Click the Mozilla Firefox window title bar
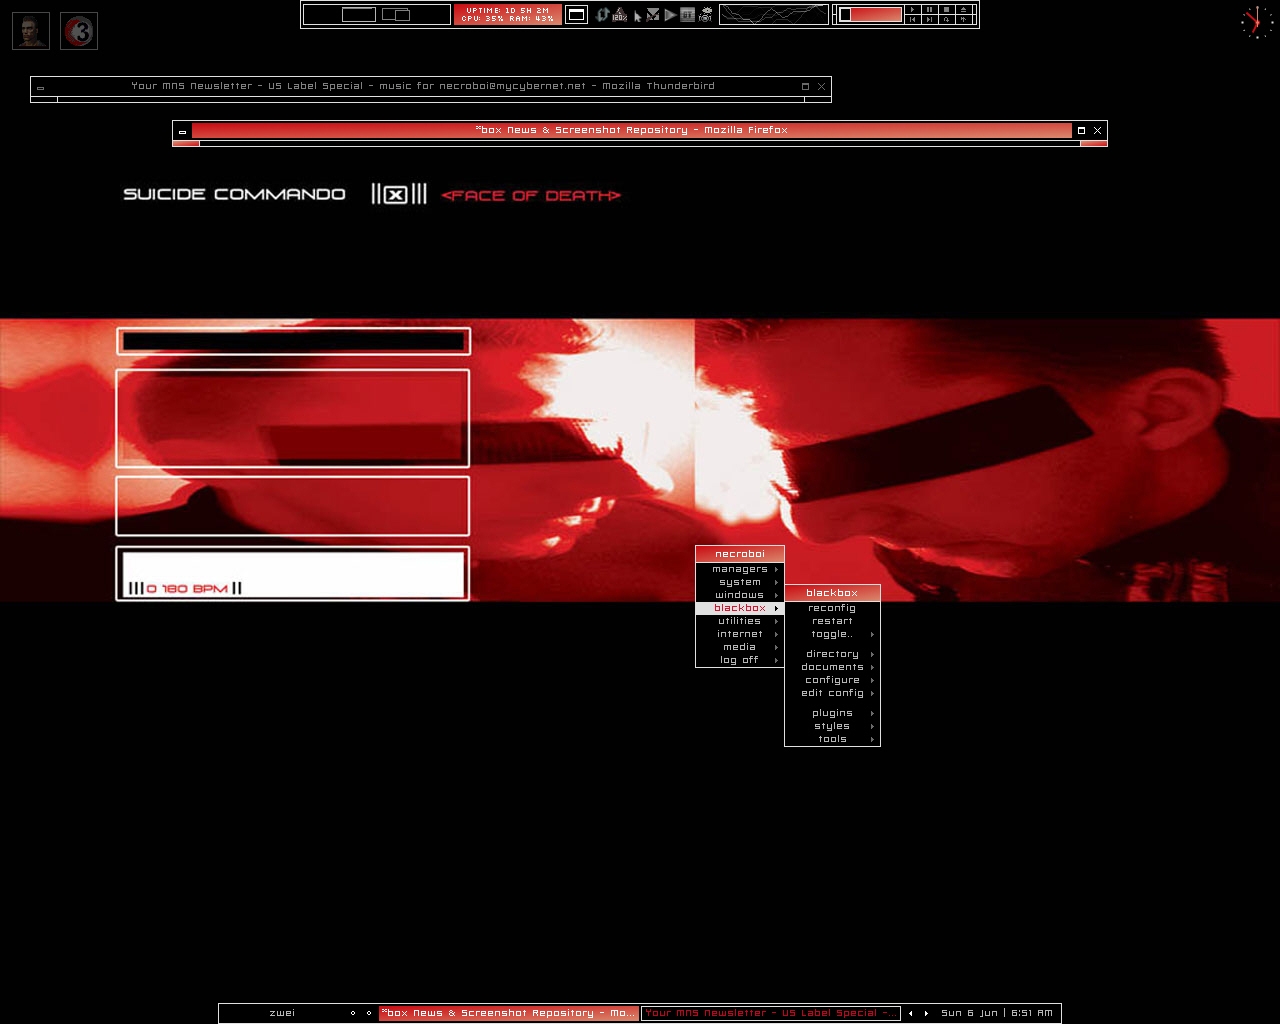 click(631, 130)
